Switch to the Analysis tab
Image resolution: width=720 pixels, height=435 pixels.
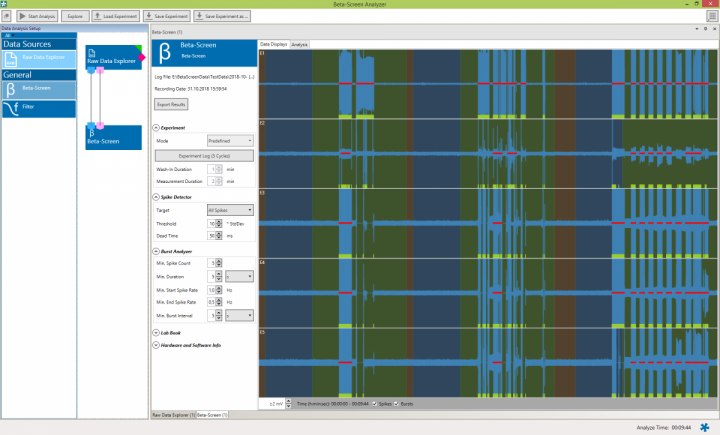(x=299, y=45)
